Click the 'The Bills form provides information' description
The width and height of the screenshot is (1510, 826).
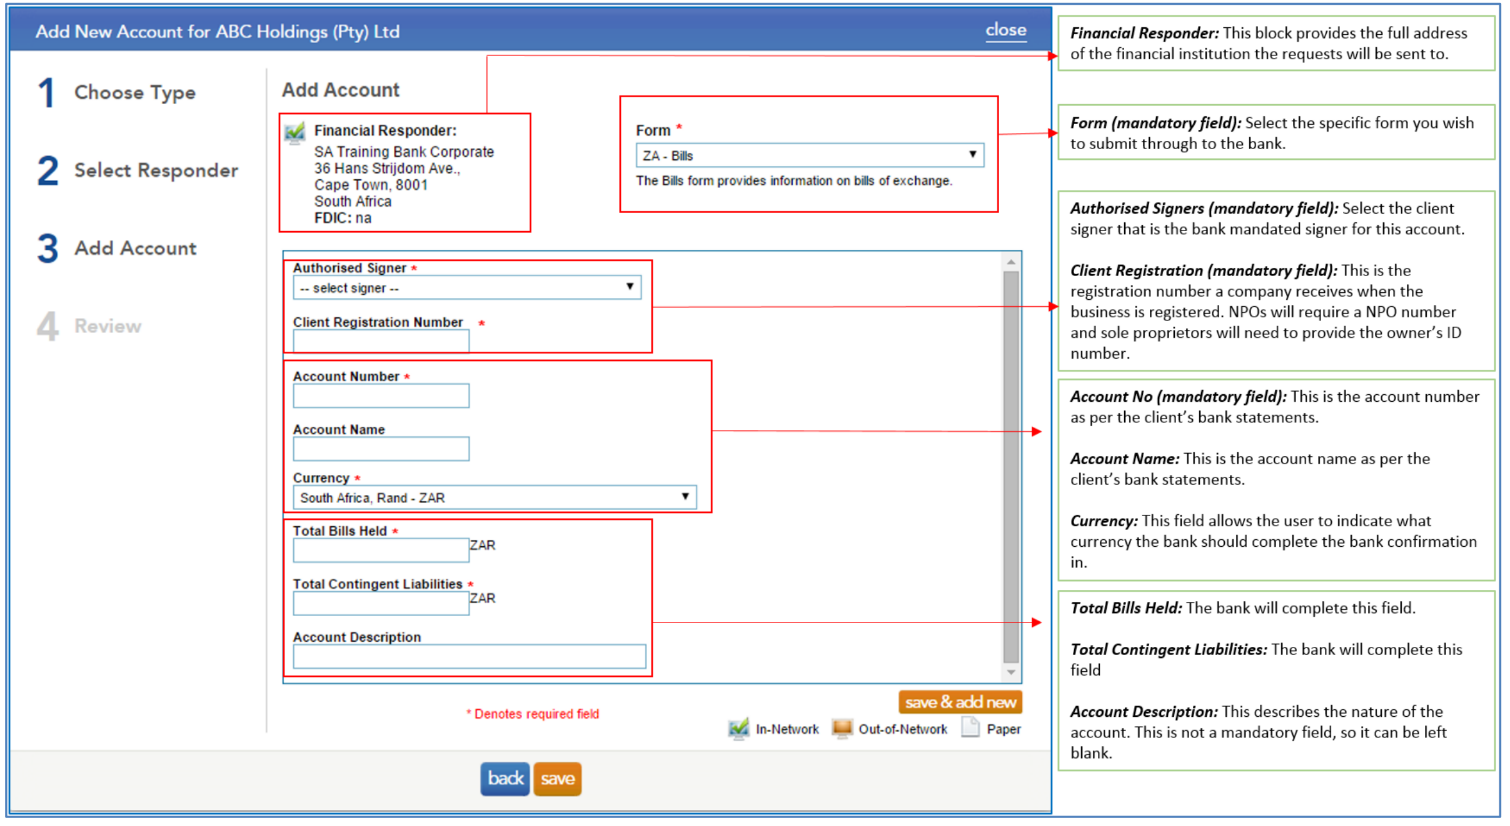(794, 181)
